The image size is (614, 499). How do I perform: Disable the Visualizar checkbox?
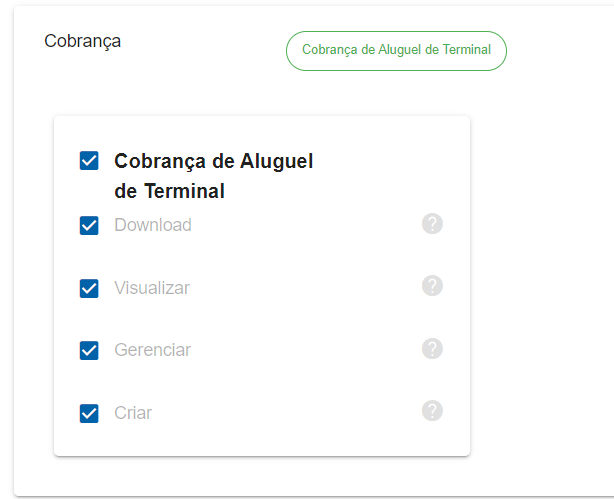click(89, 288)
